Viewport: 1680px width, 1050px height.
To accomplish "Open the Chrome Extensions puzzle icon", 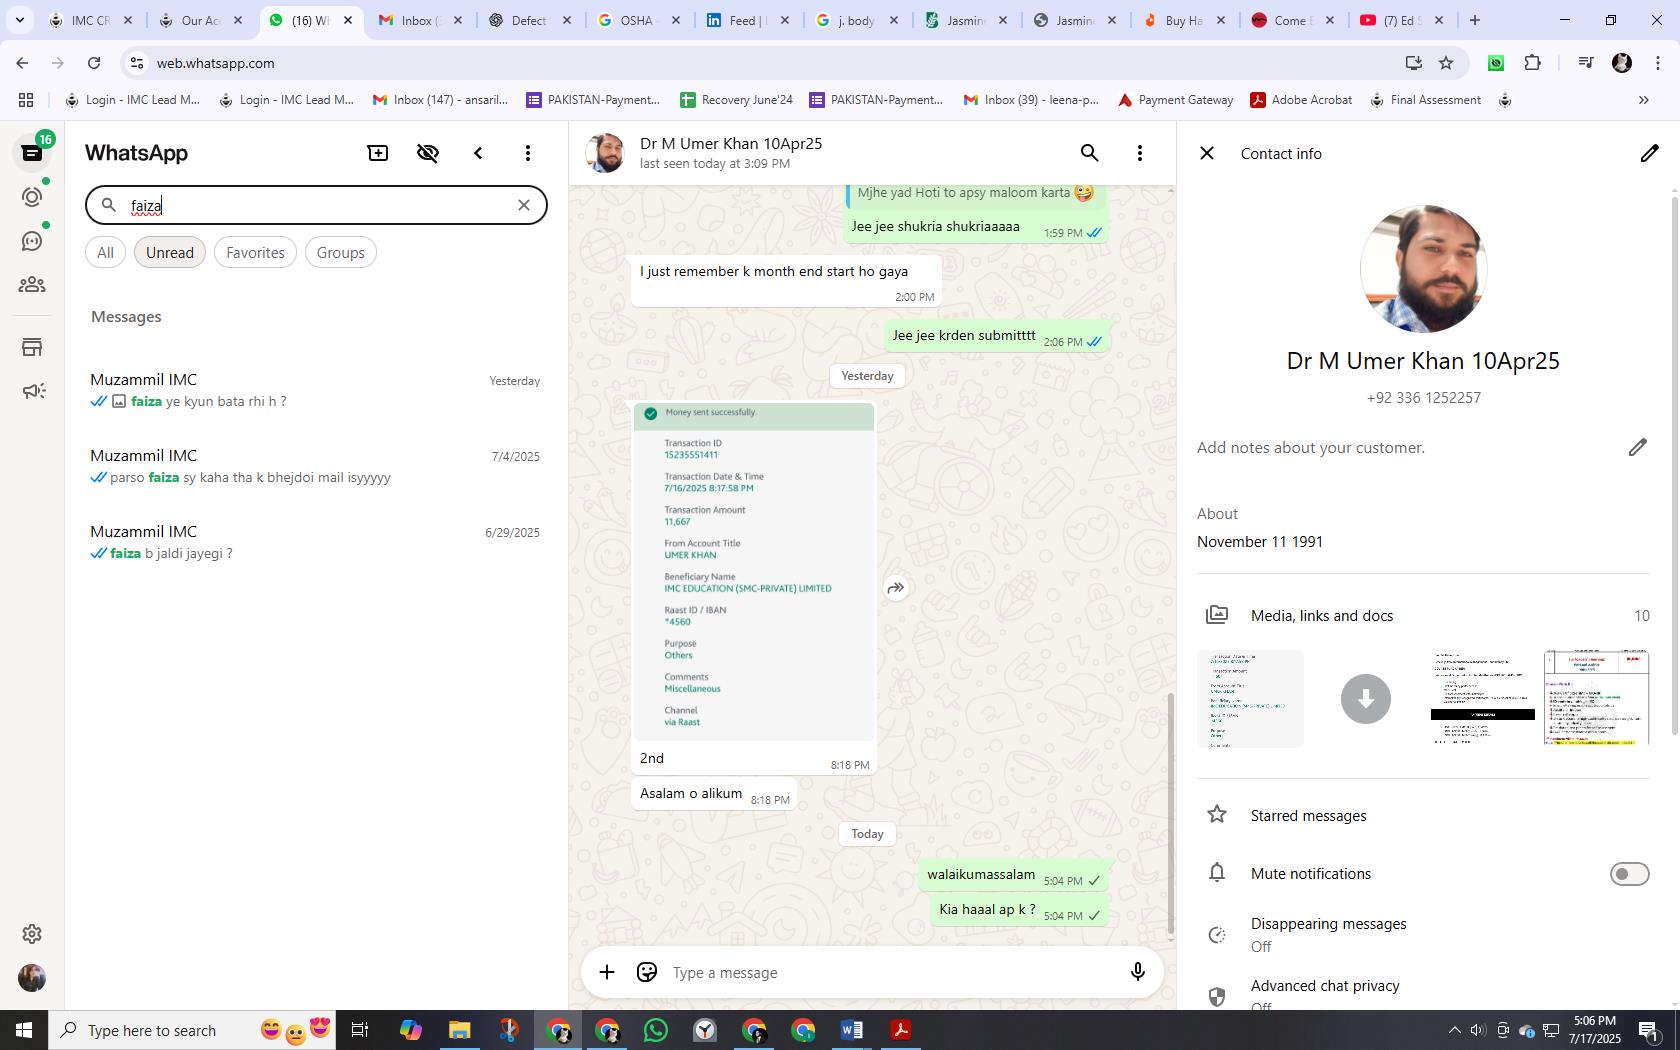I will (1532, 63).
